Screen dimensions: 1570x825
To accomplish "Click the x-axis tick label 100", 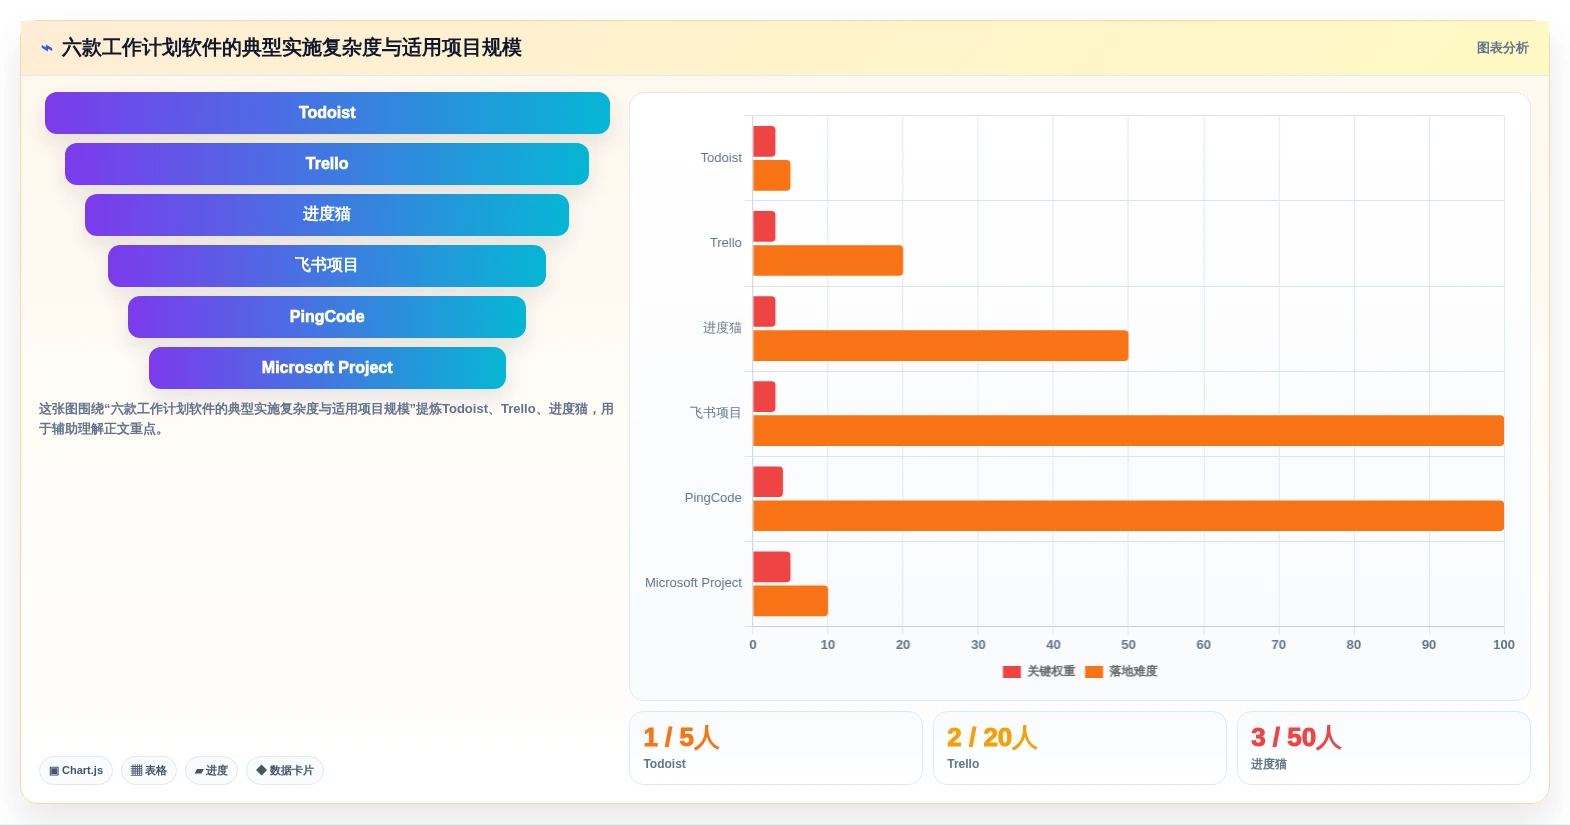I will tap(1503, 645).
